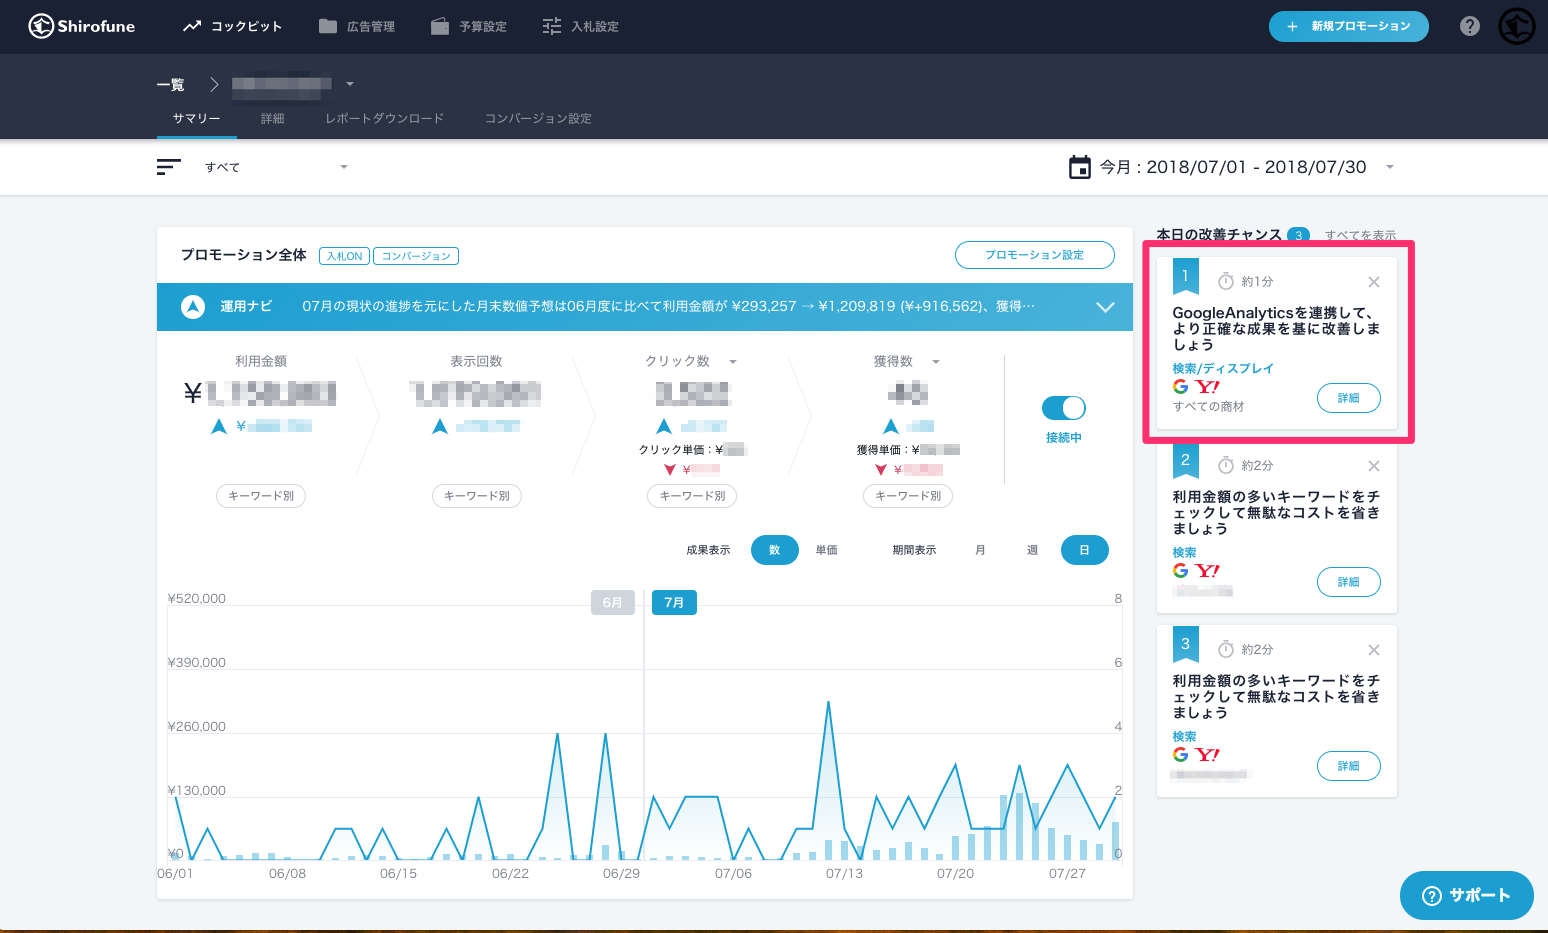Go to the 一覧 breadcrumb link
This screenshot has height=933, width=1548.
pos(171,84)
